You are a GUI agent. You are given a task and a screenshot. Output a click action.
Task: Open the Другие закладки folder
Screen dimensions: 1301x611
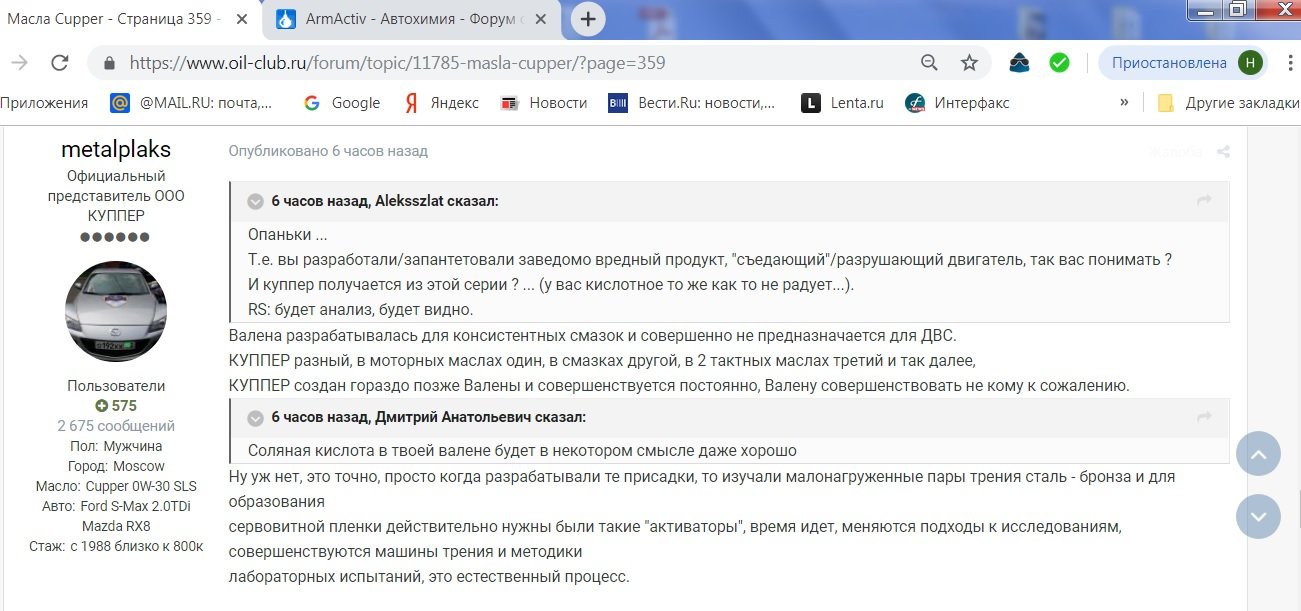point(1228,102)
